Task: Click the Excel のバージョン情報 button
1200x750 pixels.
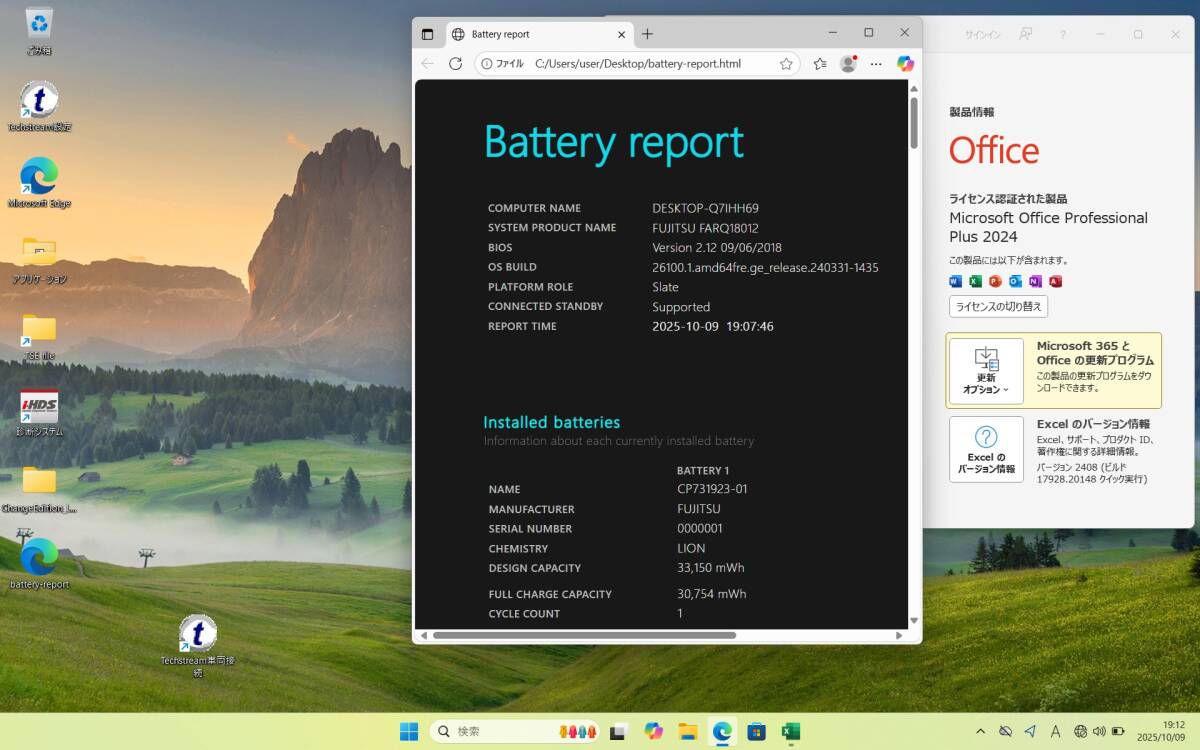Action: click(x=986, y=449)
